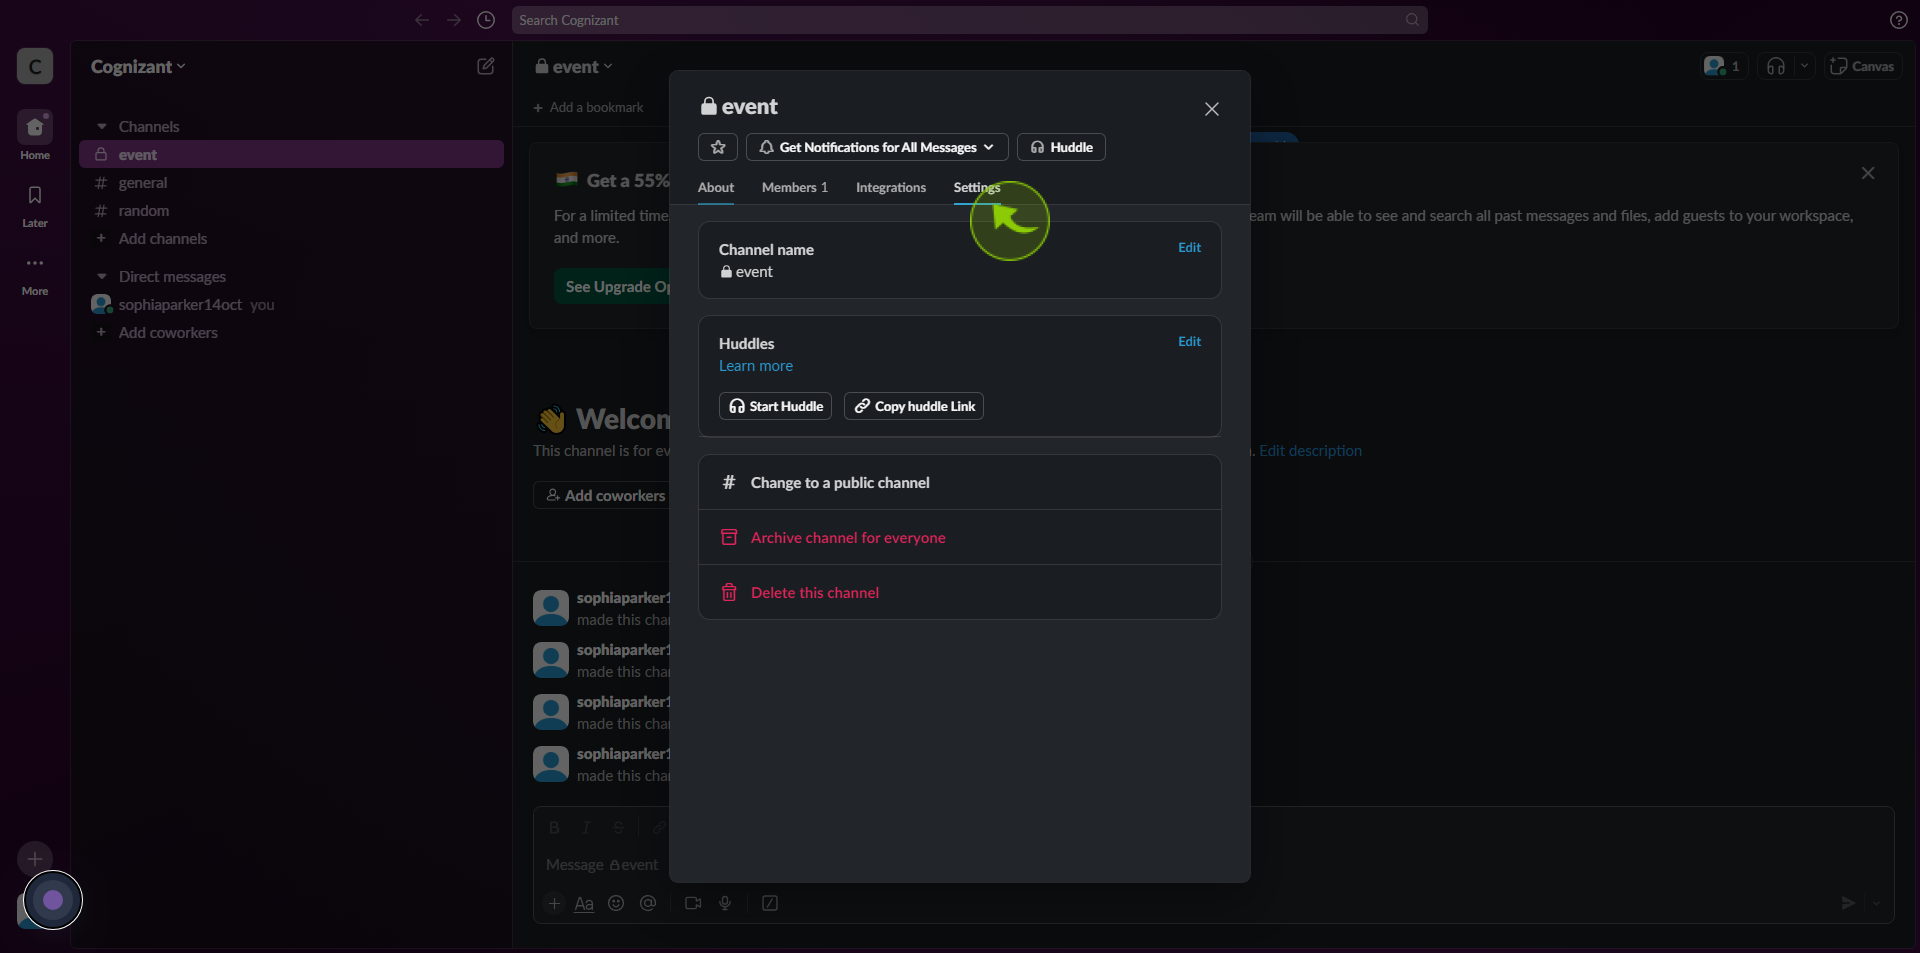
Task: Start huddle using header headphones icon
Action: (x=1776, y=66)
